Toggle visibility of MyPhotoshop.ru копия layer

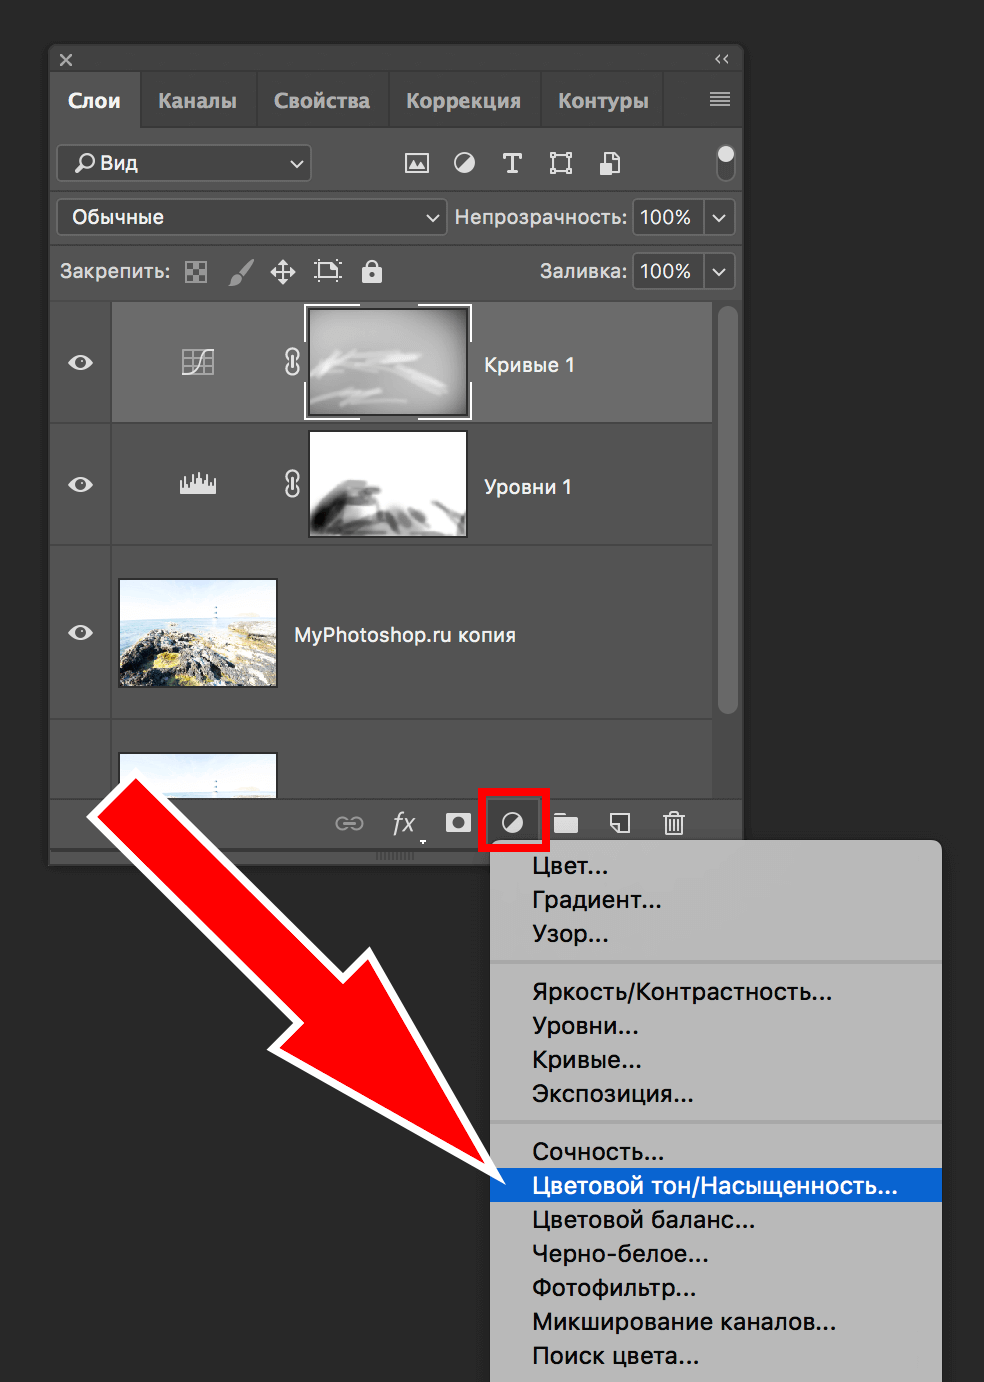click(x=81, y=633)
